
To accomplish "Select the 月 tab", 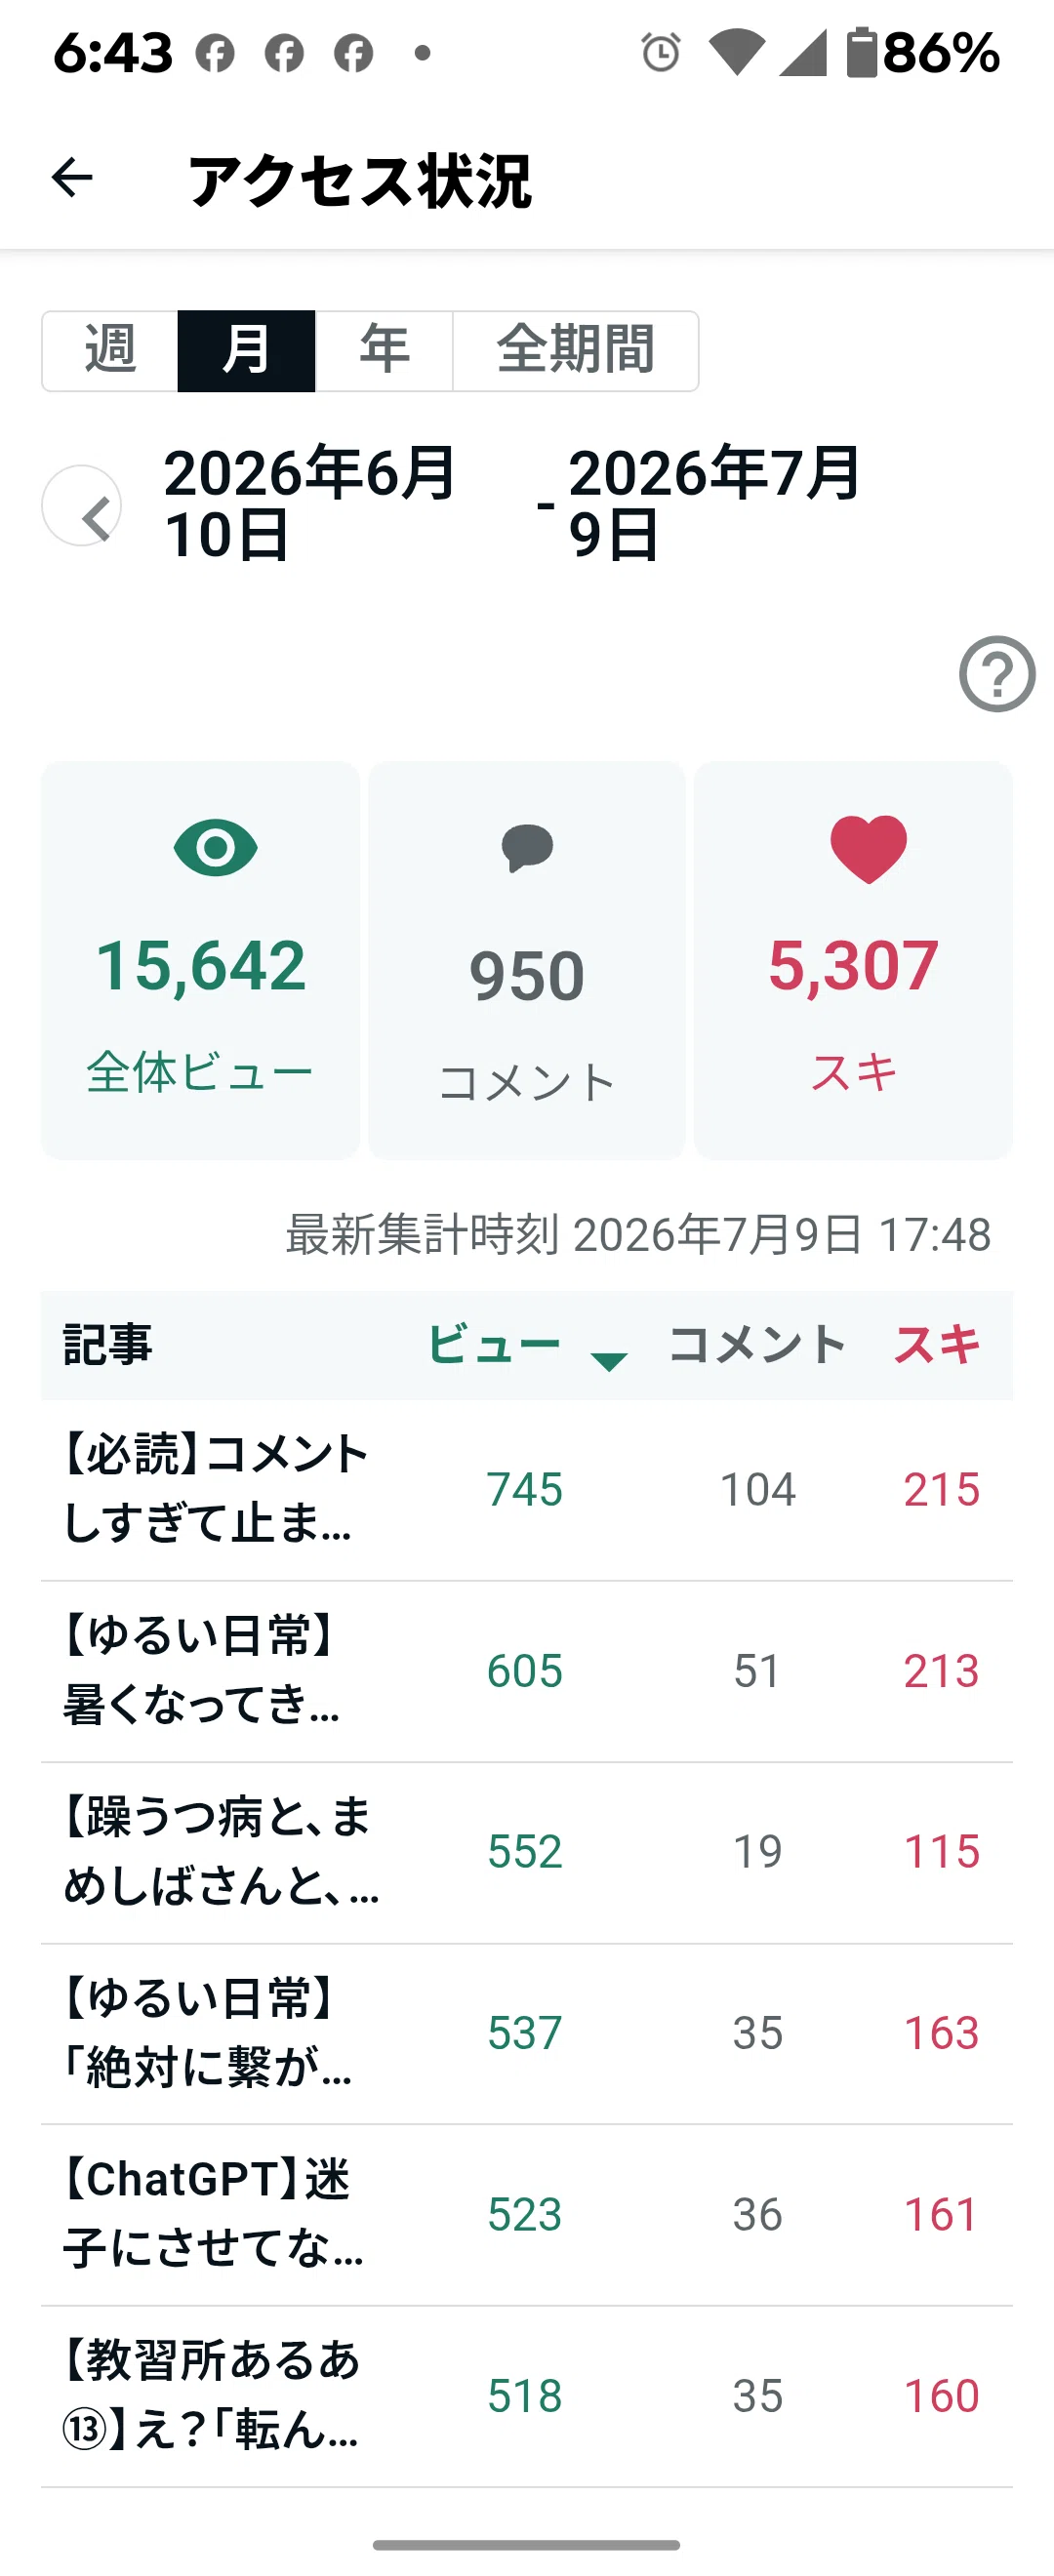I will pyautogui.click(x=246, y=351).
